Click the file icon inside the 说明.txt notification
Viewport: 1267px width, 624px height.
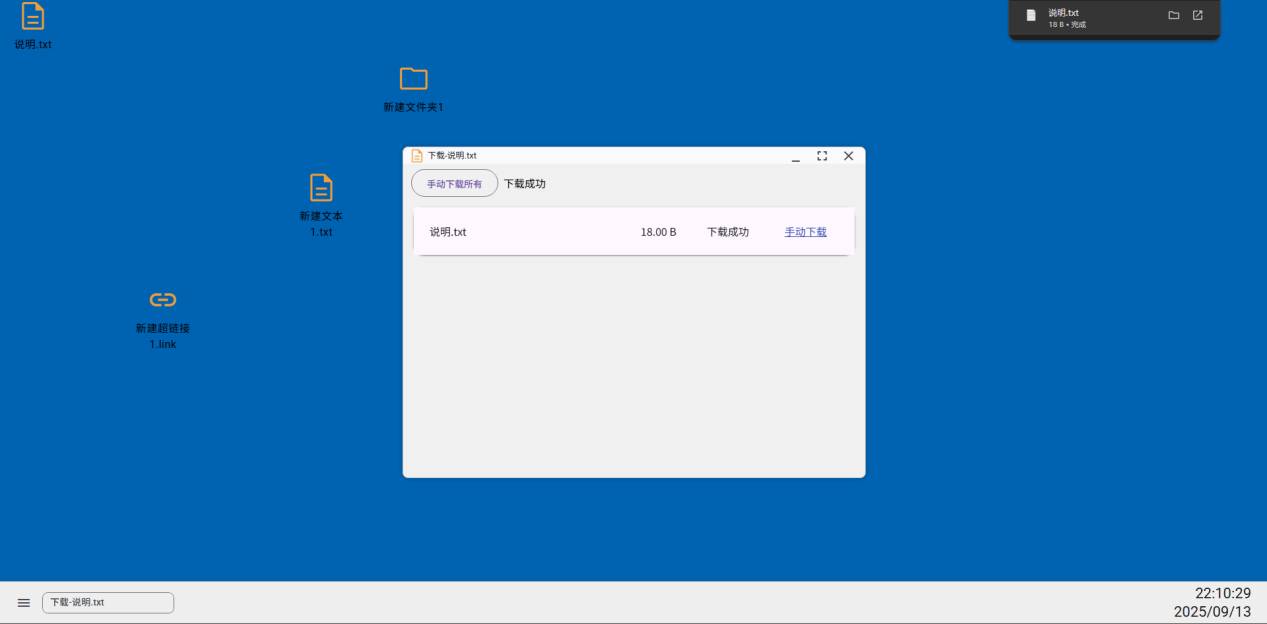point(1030,14)
